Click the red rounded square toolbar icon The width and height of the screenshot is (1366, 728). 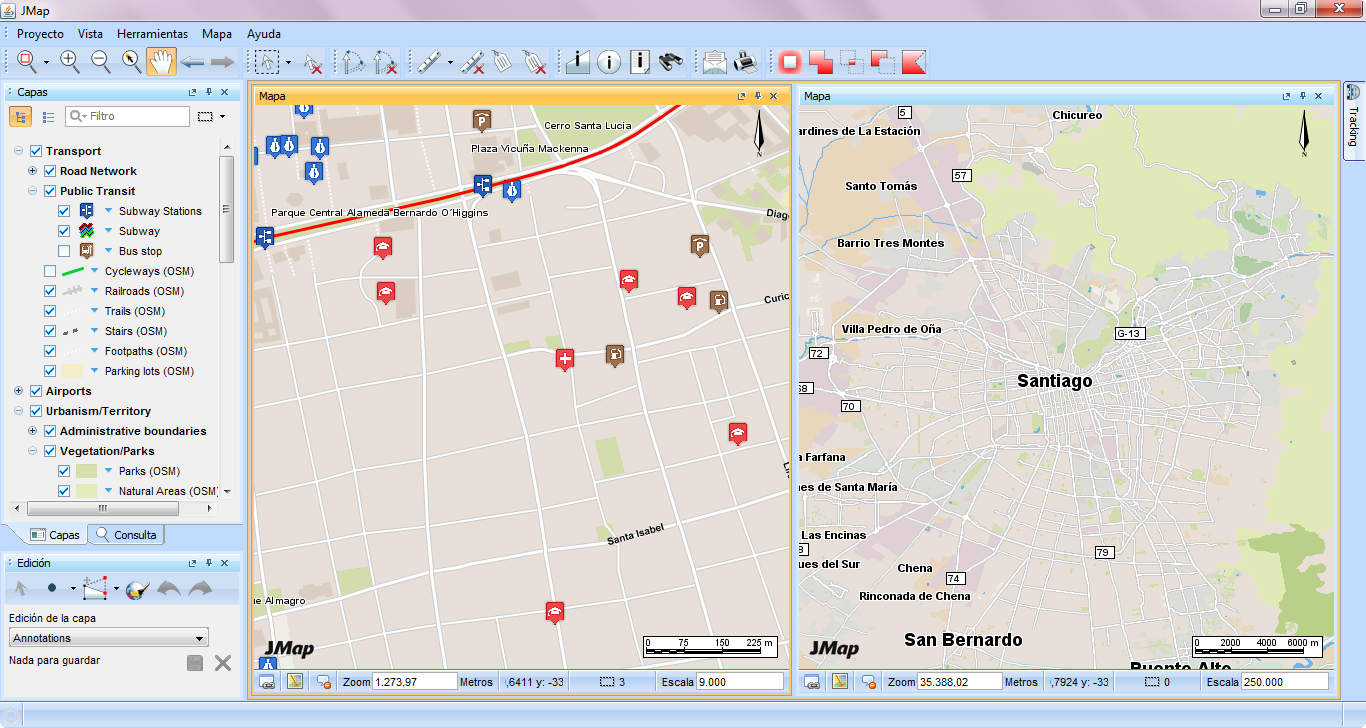[790, 62]
